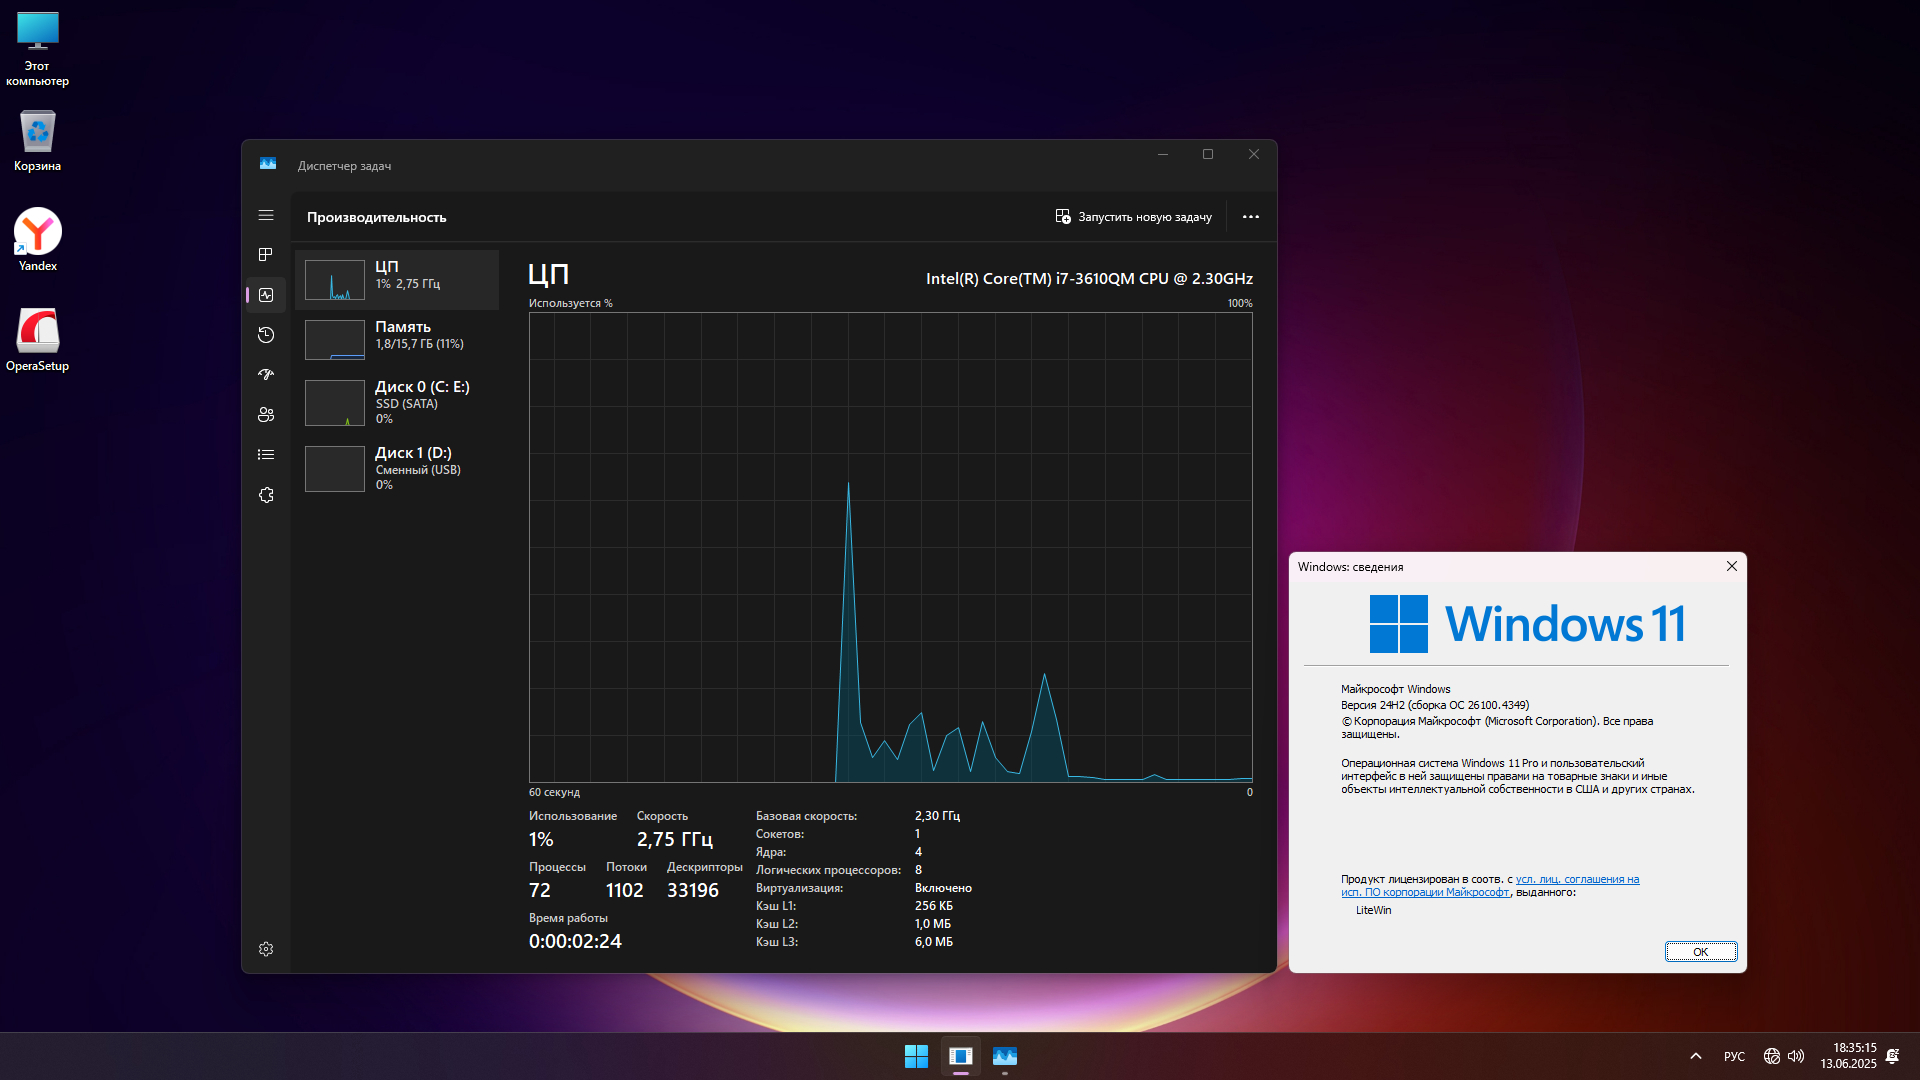Open the Users sidebar icon
This screenshot has height=1080, width=1920.
(266, 415)
